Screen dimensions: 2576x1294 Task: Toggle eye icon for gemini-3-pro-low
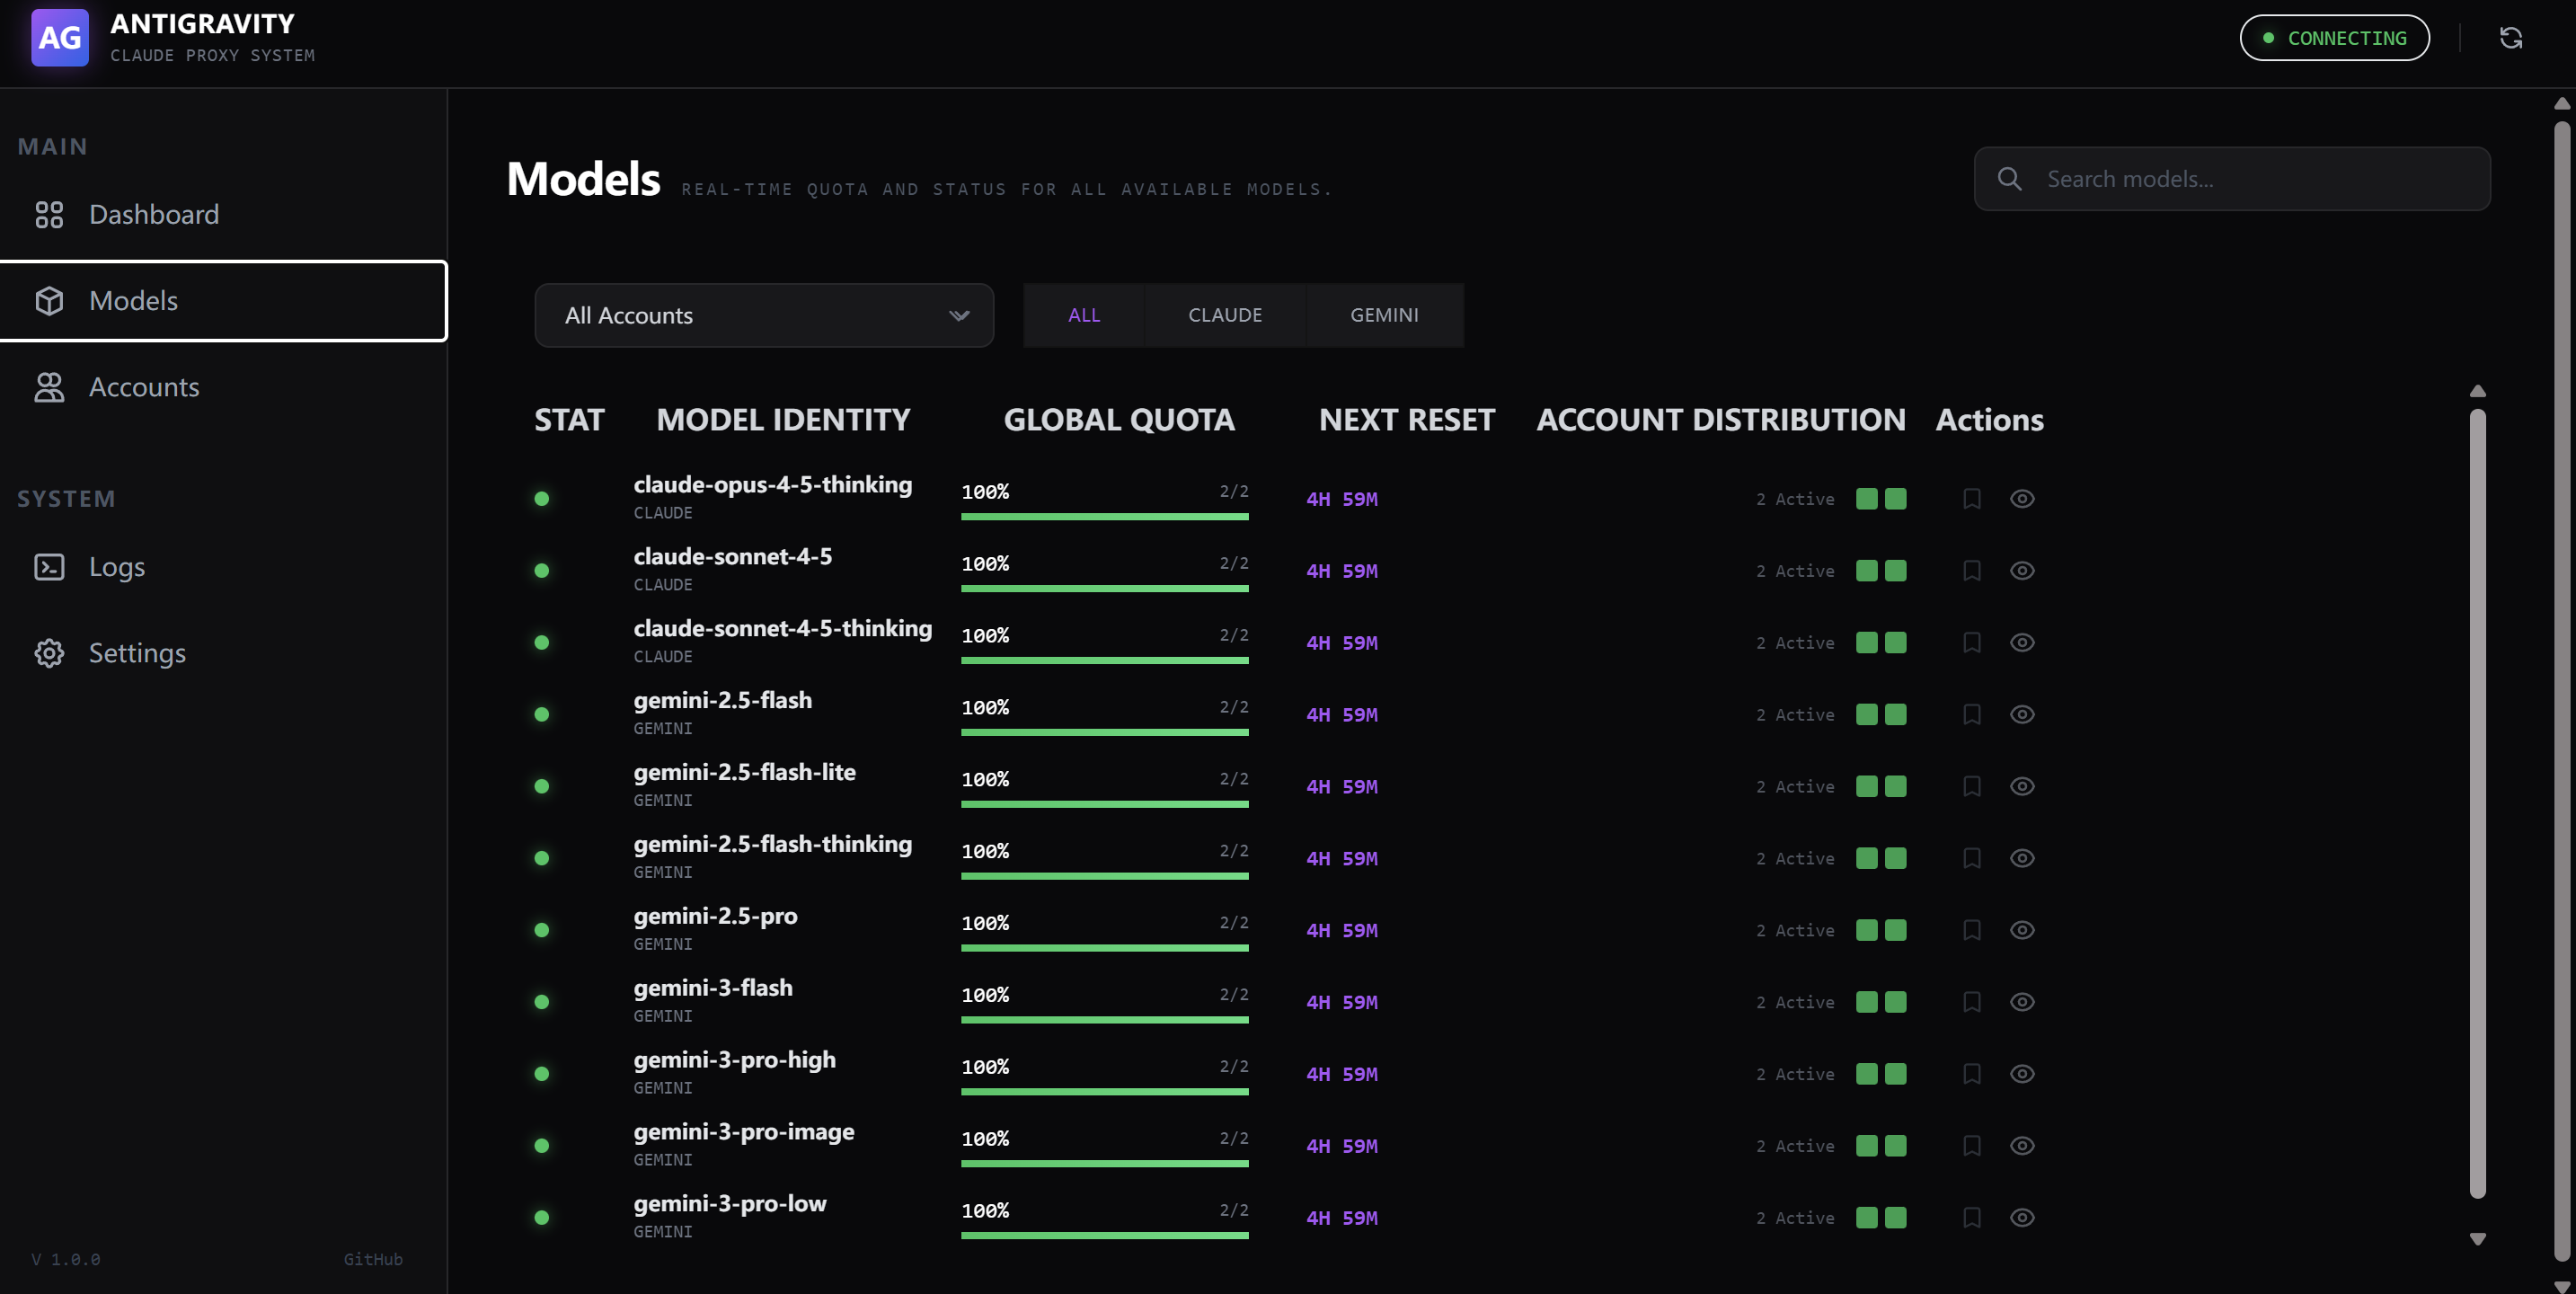click(2021, 1218)
